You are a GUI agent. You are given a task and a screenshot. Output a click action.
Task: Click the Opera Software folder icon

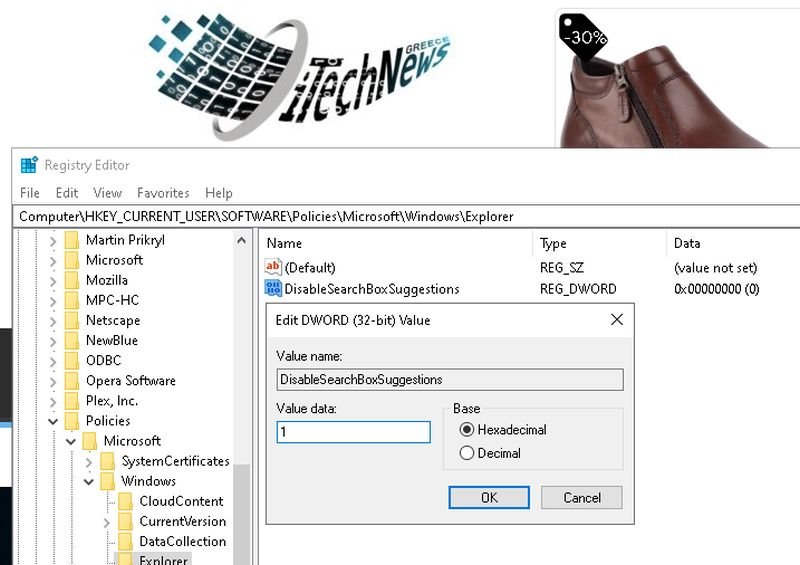tap(71, 381)
